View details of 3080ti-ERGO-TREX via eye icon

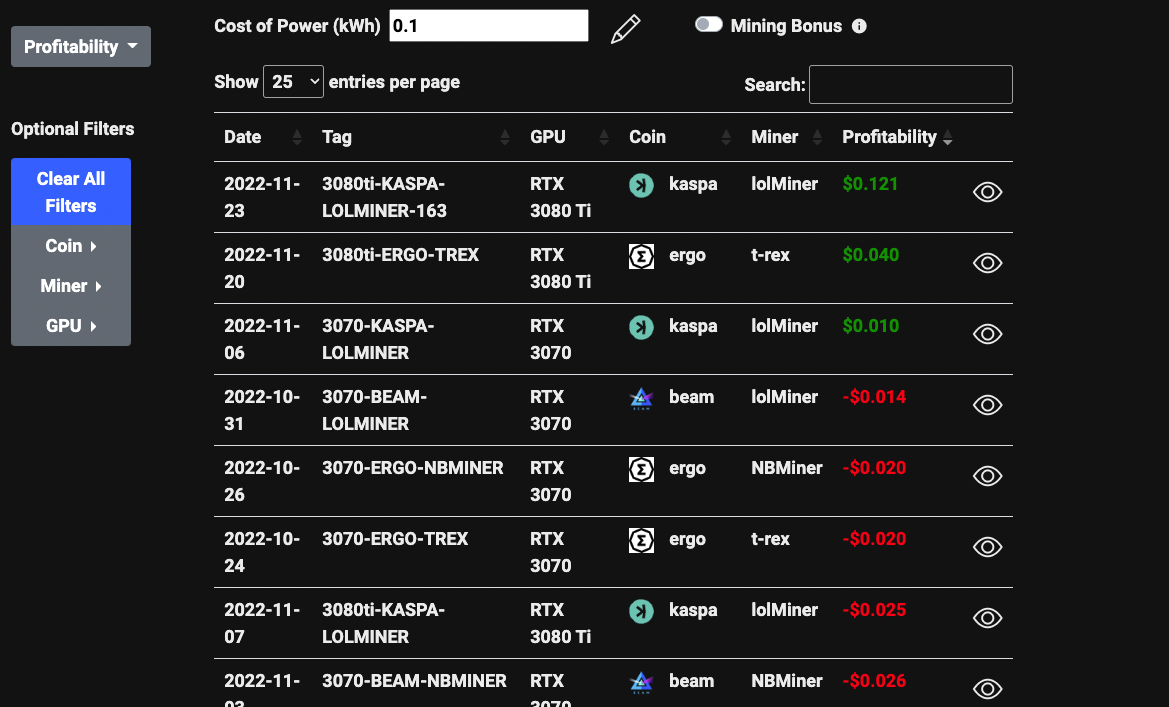point(987,263)
